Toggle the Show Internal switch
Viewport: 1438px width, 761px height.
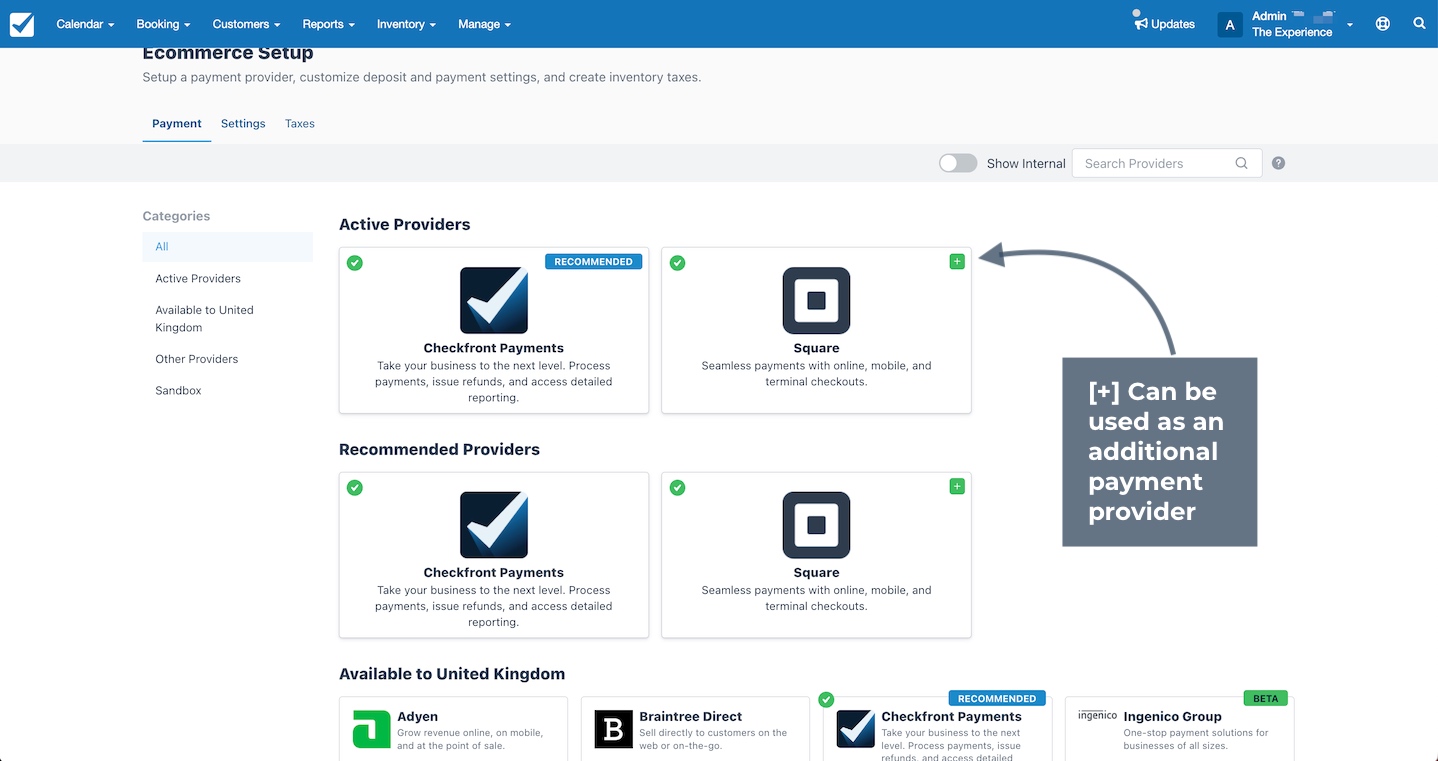(958, 163)
